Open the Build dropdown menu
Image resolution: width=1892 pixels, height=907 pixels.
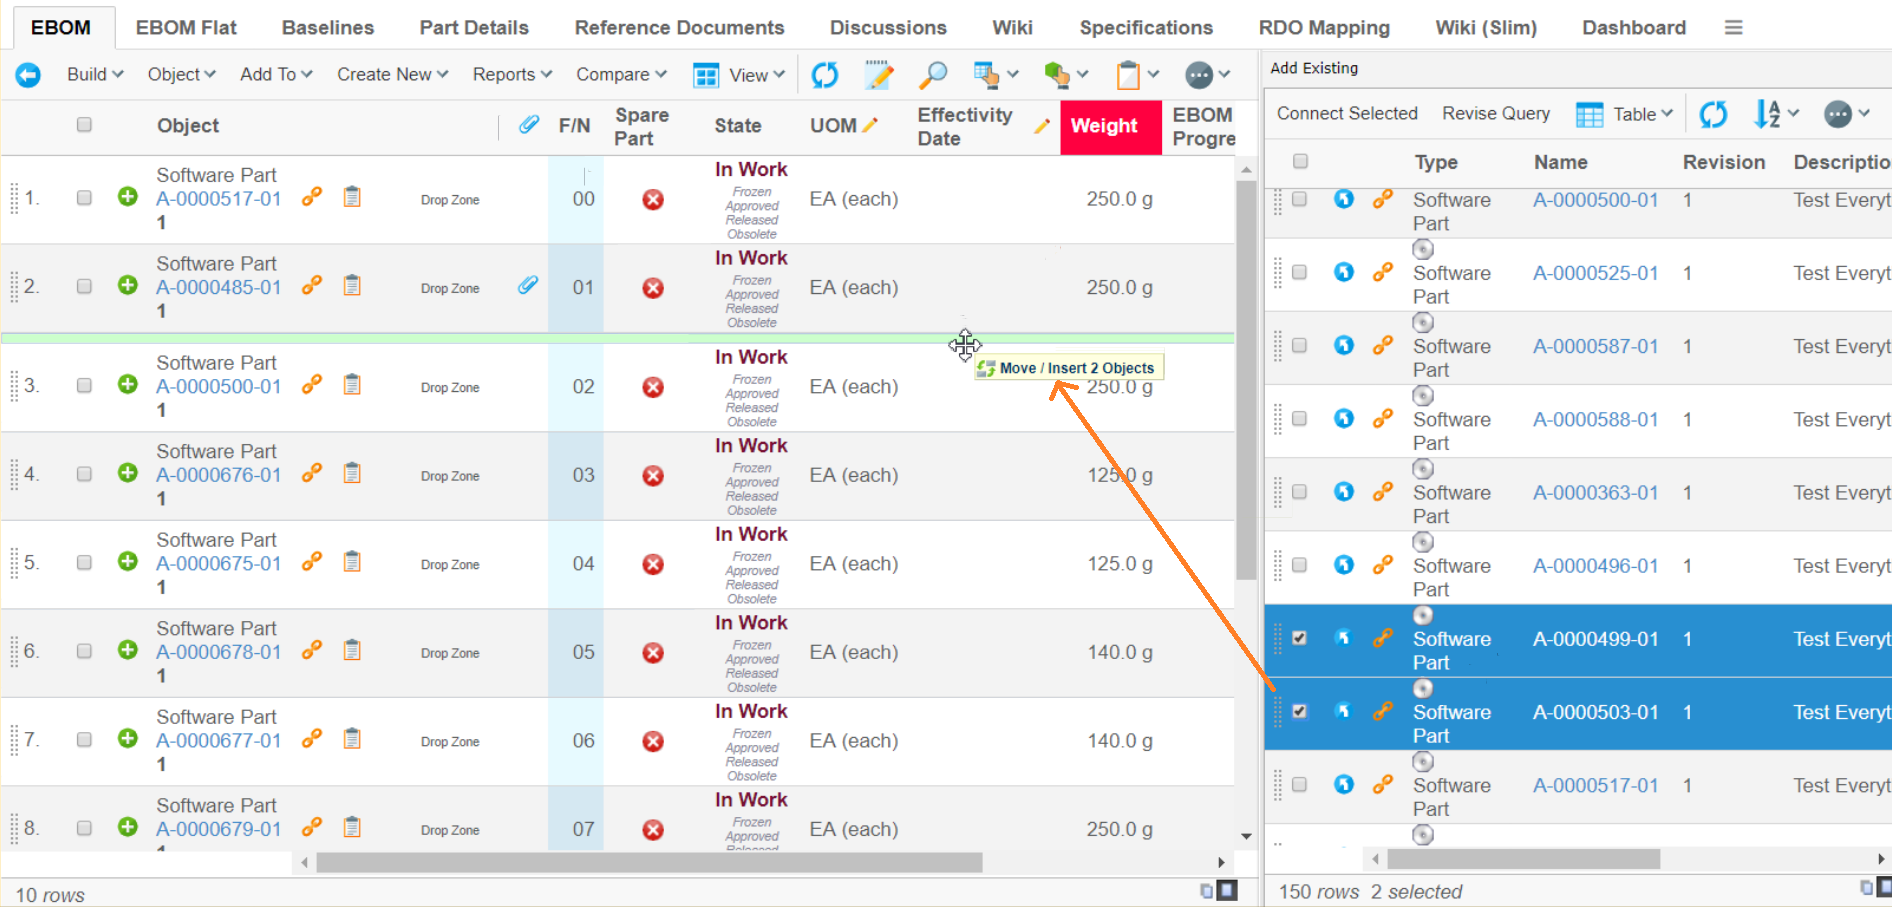95,75
